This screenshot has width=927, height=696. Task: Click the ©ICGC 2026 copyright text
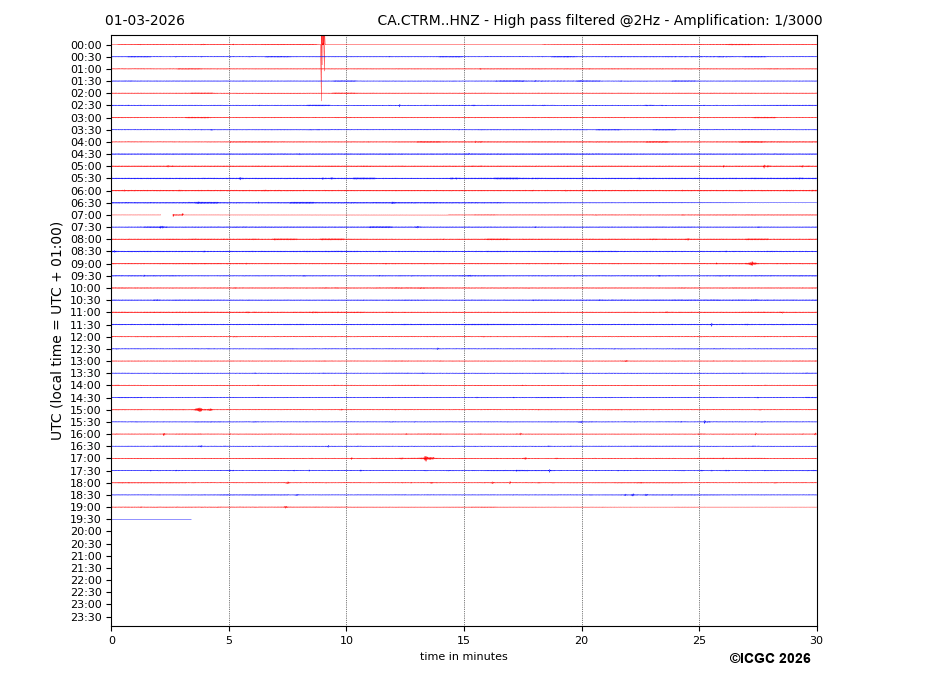coord(769,659)
